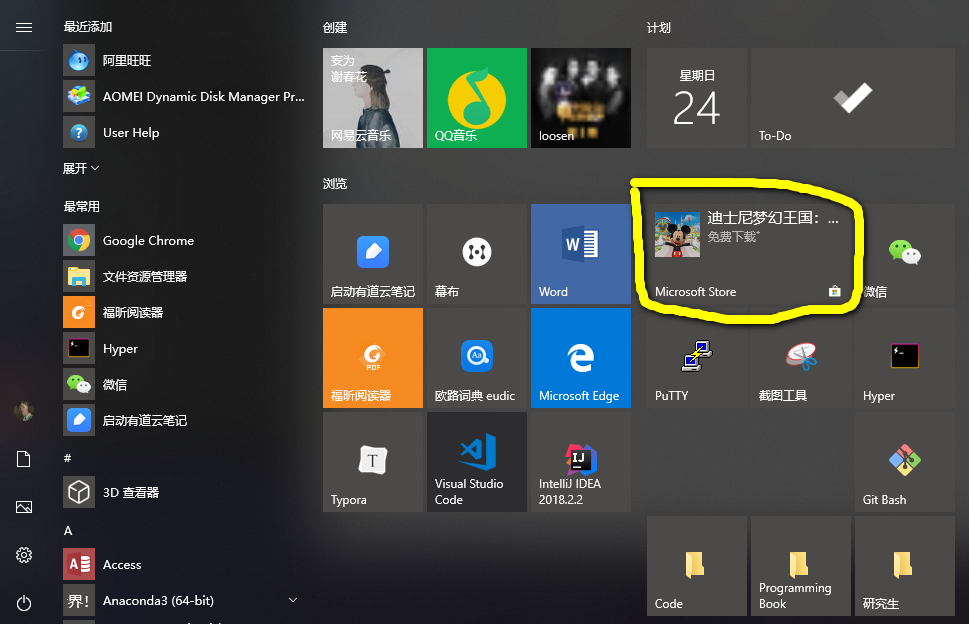Open 文件资源管理器 from app list

(144, 277)
